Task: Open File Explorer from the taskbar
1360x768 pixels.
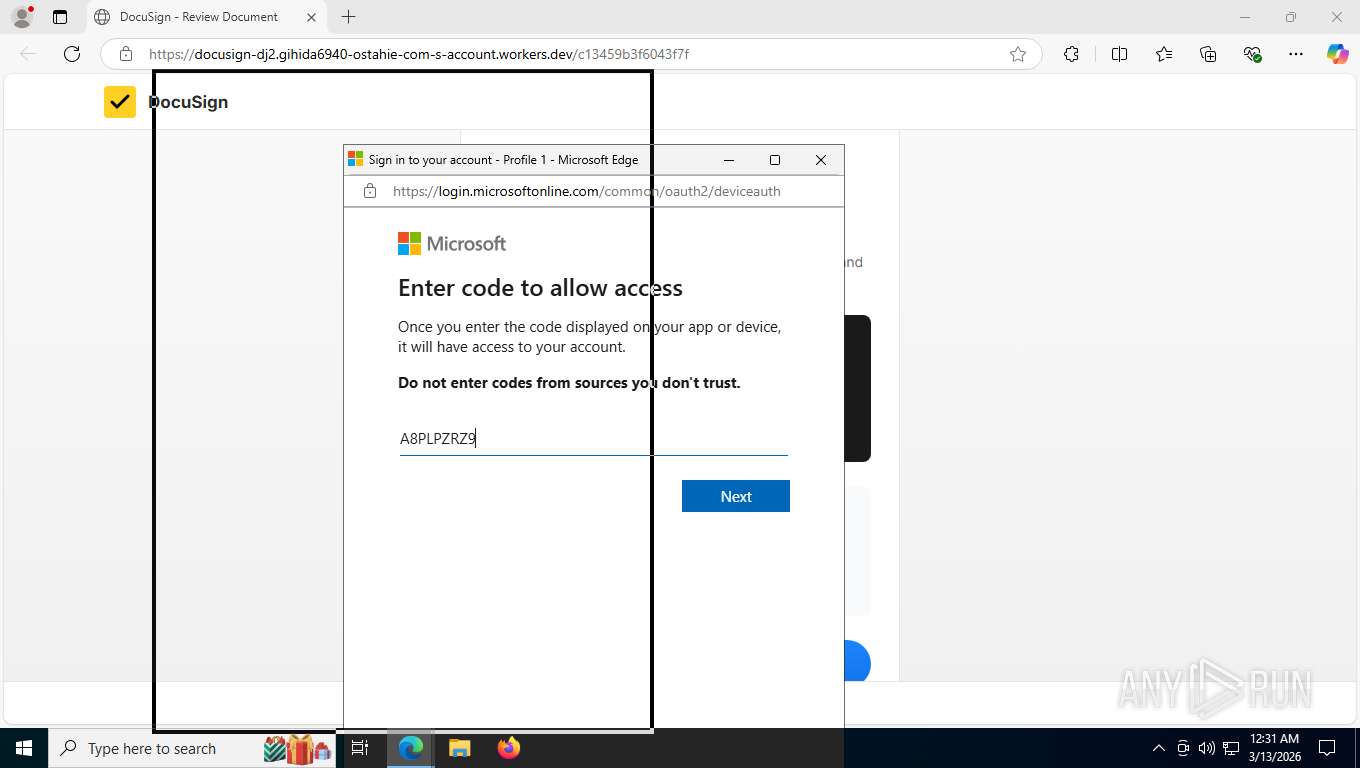Action: pyautogui.click(x=459, y=748)
